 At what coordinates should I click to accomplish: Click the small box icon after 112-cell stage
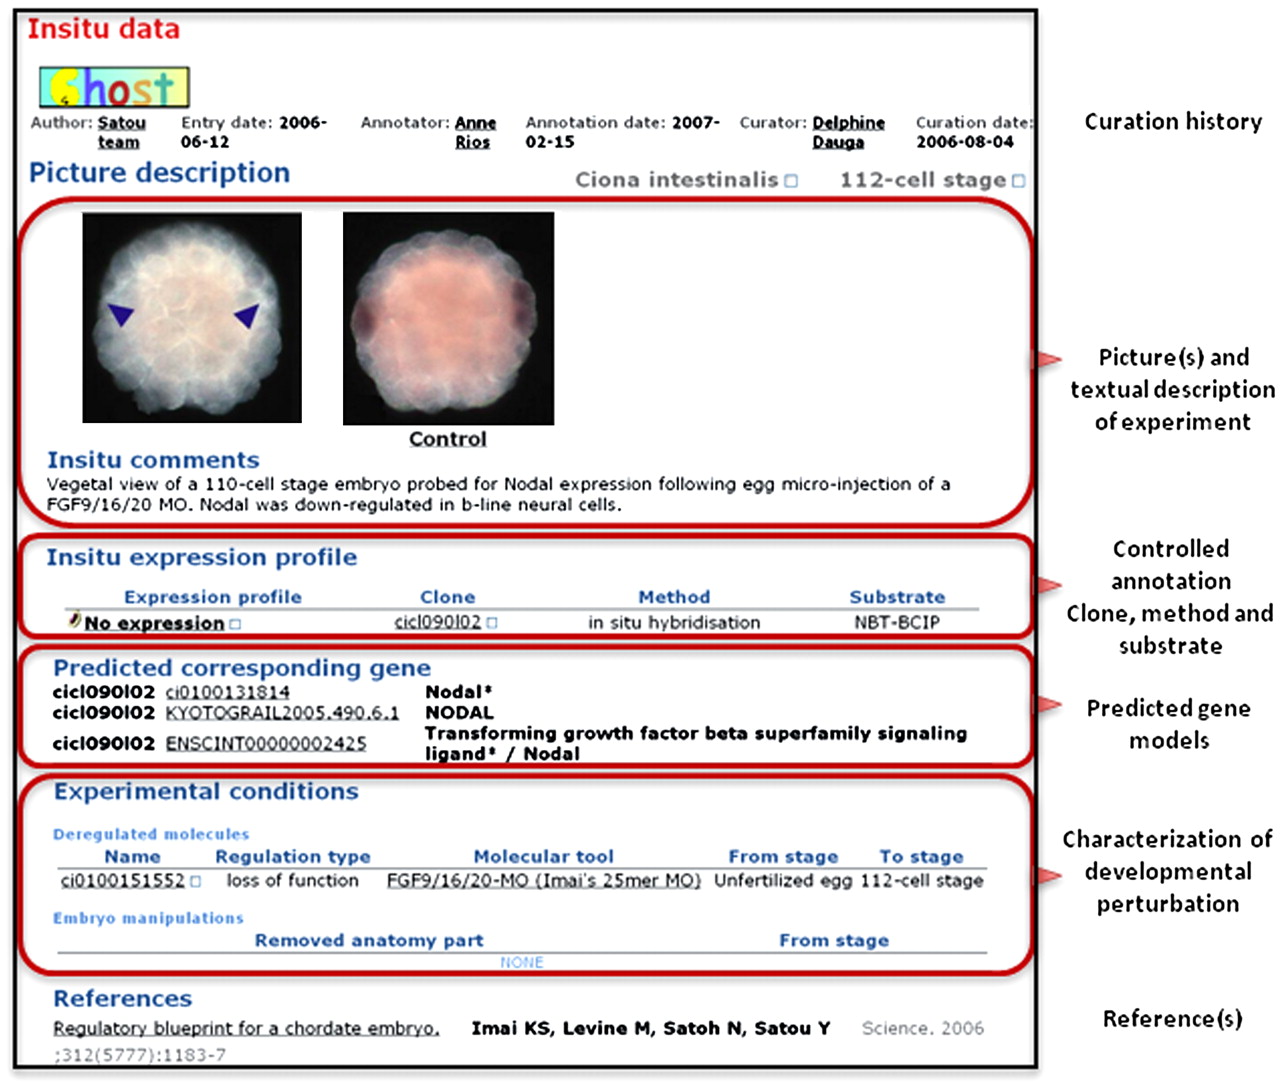(x=1018, y=181)
